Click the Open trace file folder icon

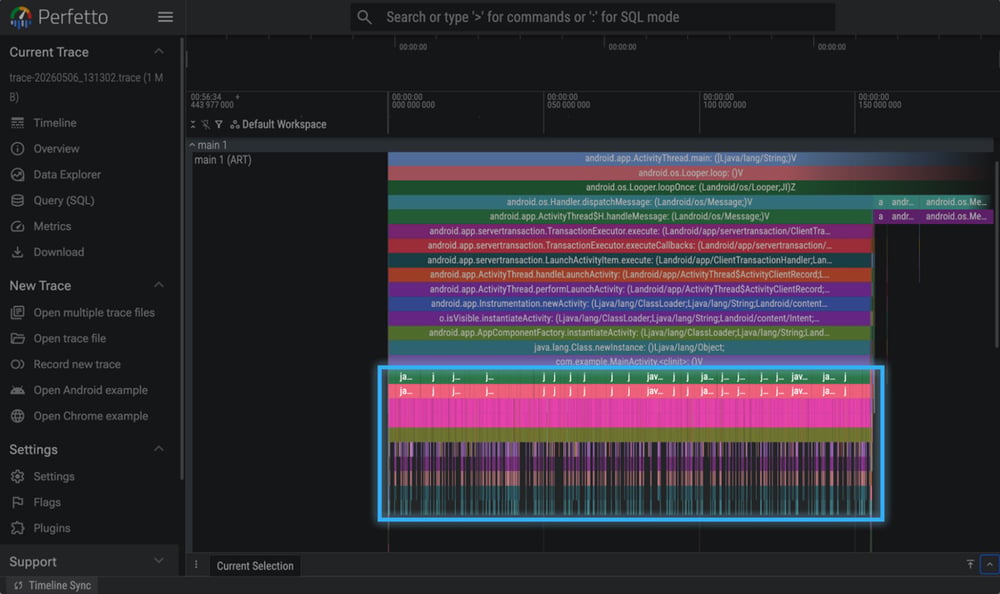17,338
